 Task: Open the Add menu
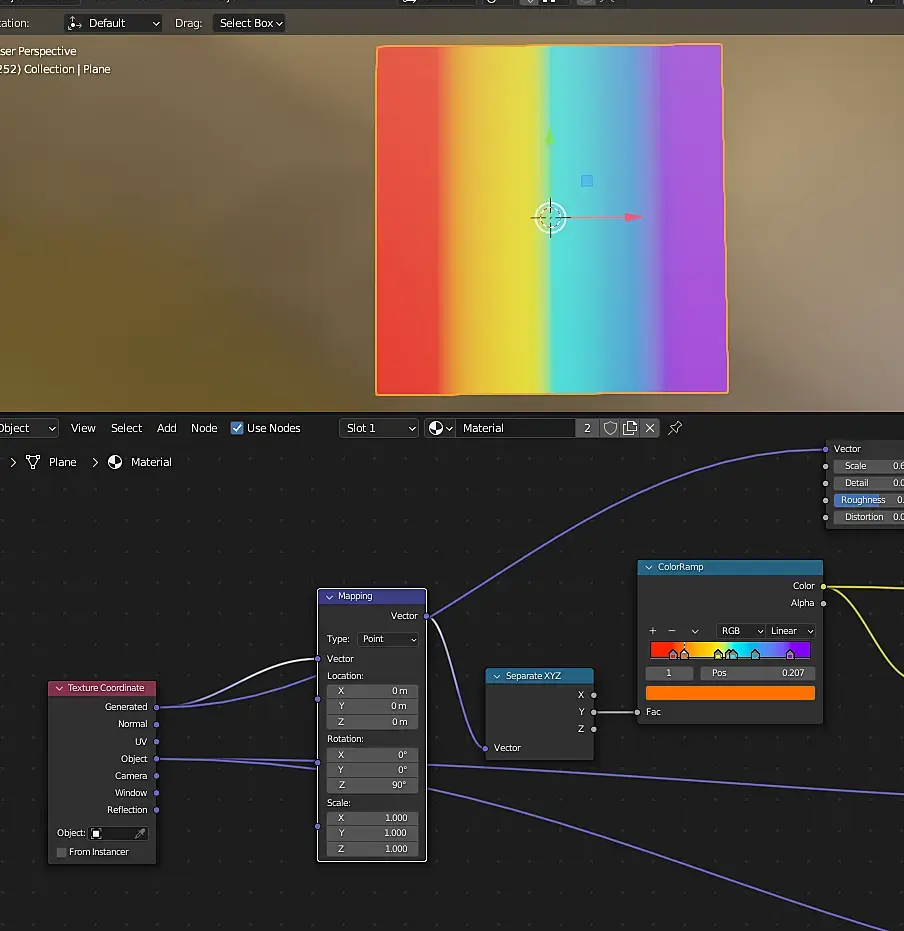[166, 428]
